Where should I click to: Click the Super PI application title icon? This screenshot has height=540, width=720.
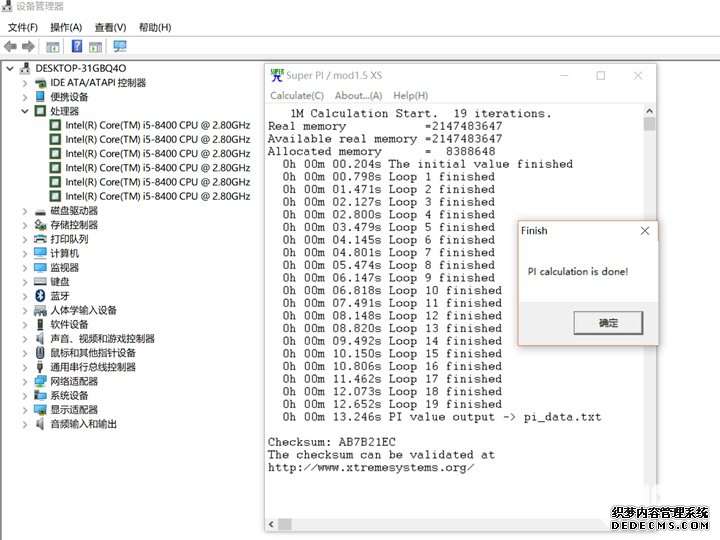click(276, 75)
